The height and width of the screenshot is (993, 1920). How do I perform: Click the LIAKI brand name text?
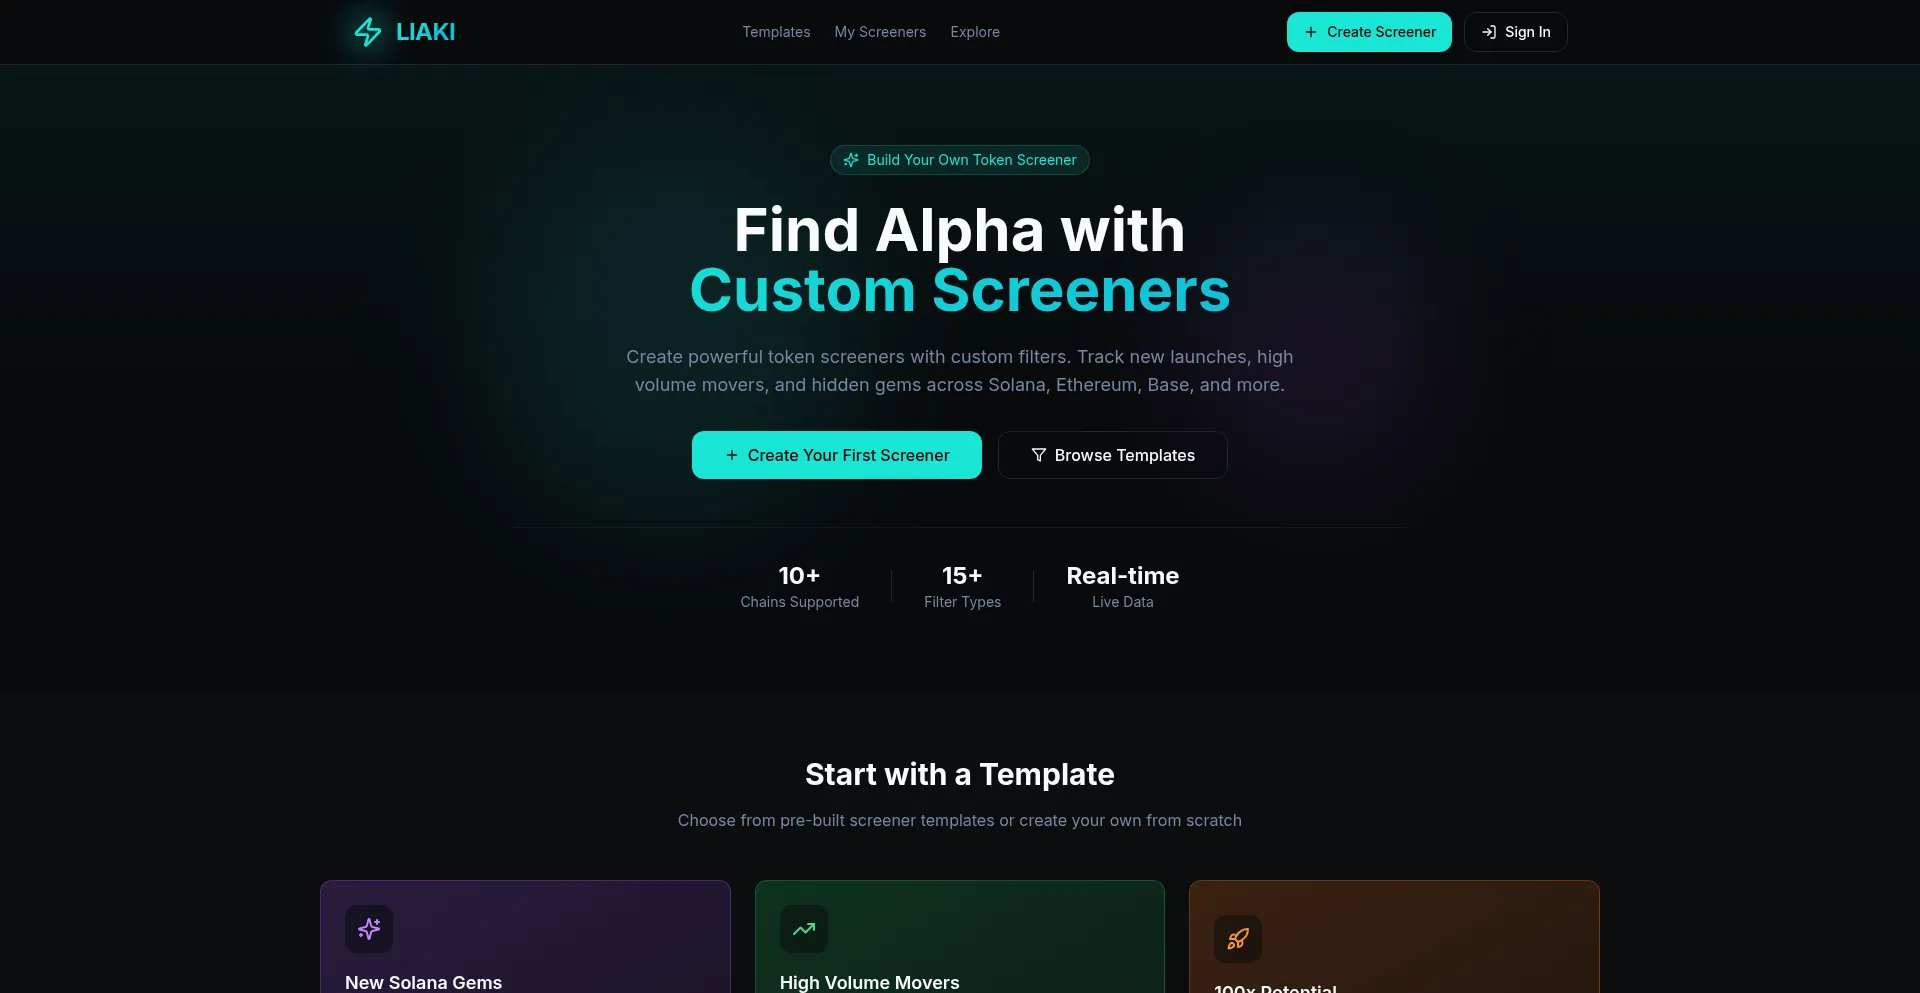[x=426, y=32]
